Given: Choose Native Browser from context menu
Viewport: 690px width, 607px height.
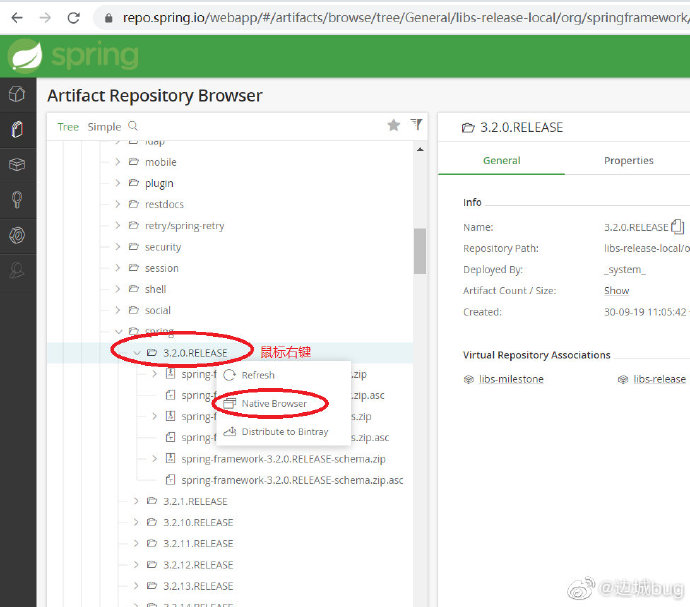Looking at the screenshot, I should [274, 404].
